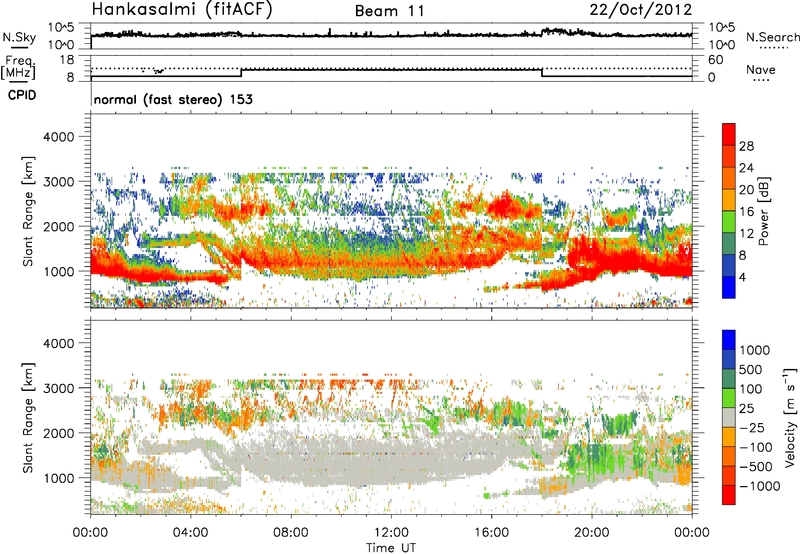Click the Time UT axis label

pyautogui.click(x=391, y=548)
